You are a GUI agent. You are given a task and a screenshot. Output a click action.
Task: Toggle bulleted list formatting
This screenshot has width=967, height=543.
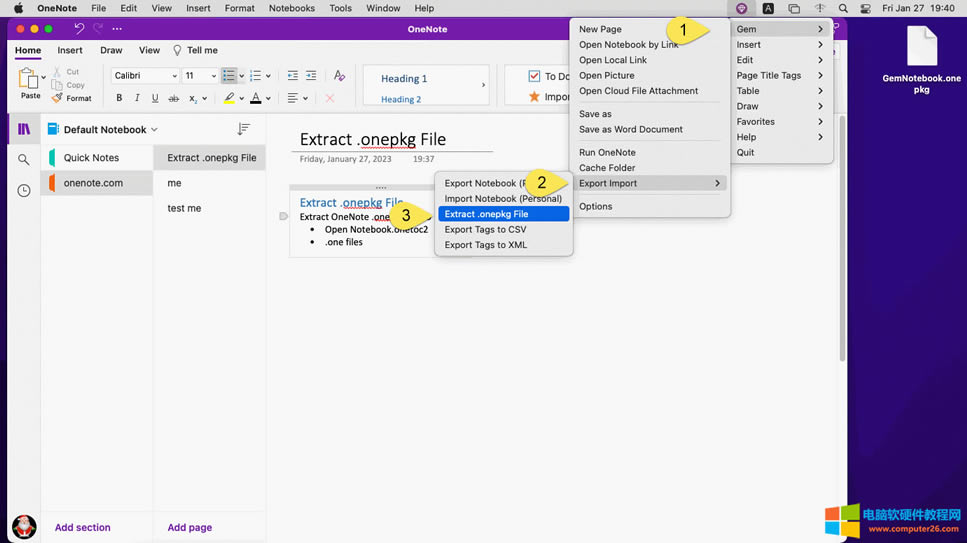point(229,76)
